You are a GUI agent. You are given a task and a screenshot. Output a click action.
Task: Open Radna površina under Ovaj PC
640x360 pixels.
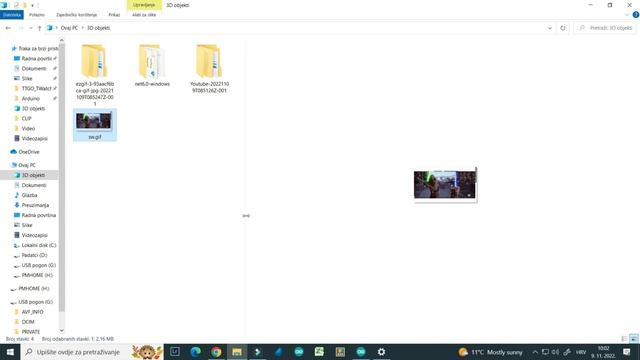38,215
